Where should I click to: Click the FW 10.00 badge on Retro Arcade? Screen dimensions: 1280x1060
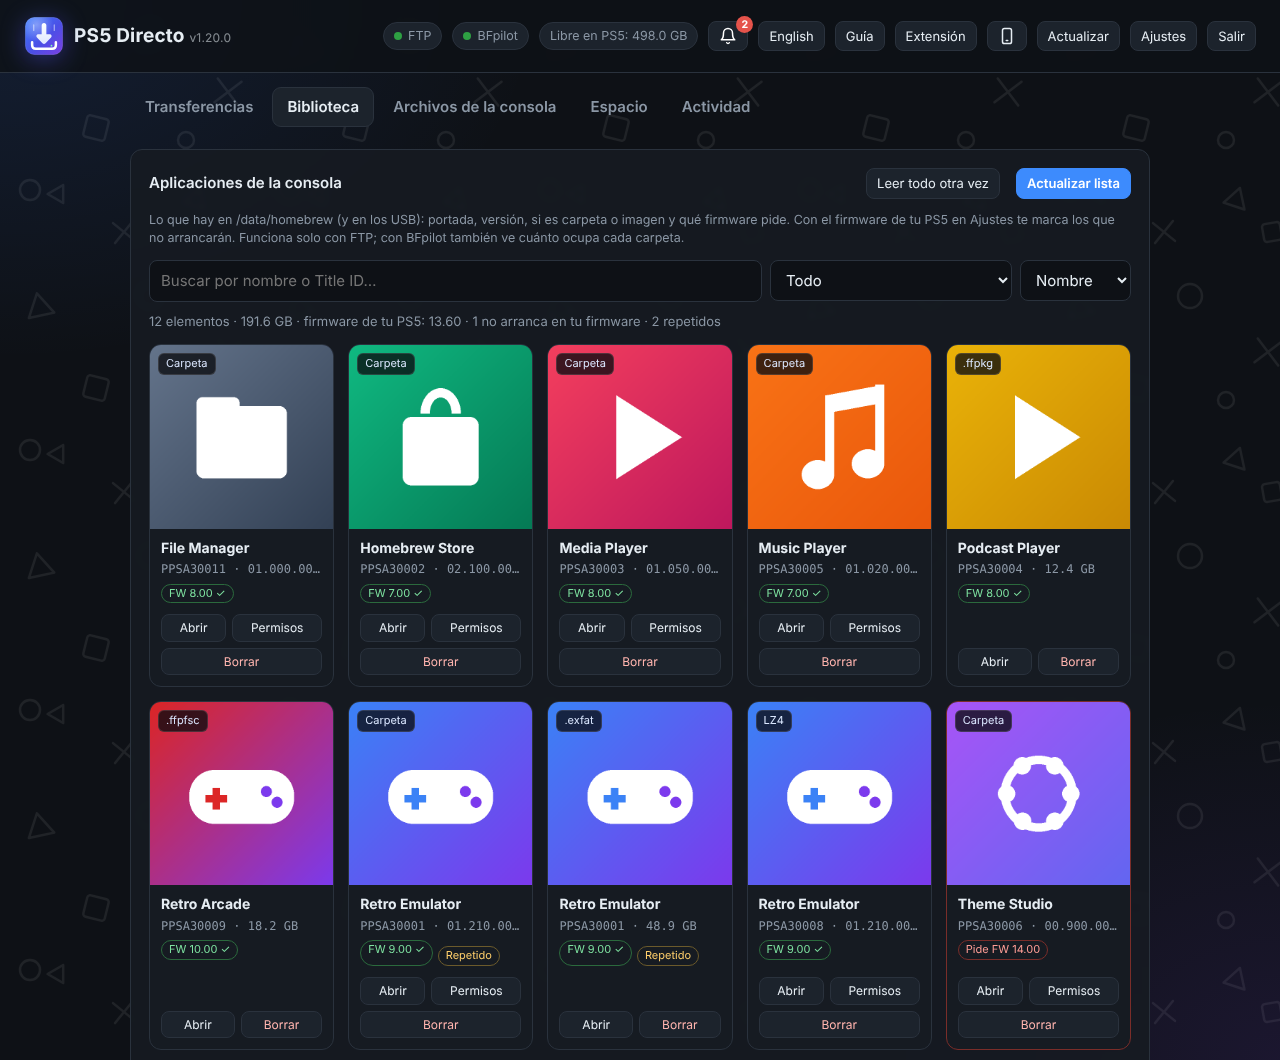(199, 950)
